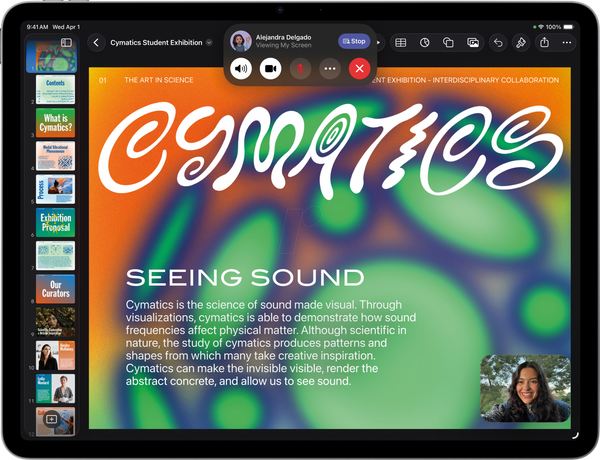Tap the FaceTime video picture-in-picture
The height and width of the screenshot is (460, 600).
[525, 388]
